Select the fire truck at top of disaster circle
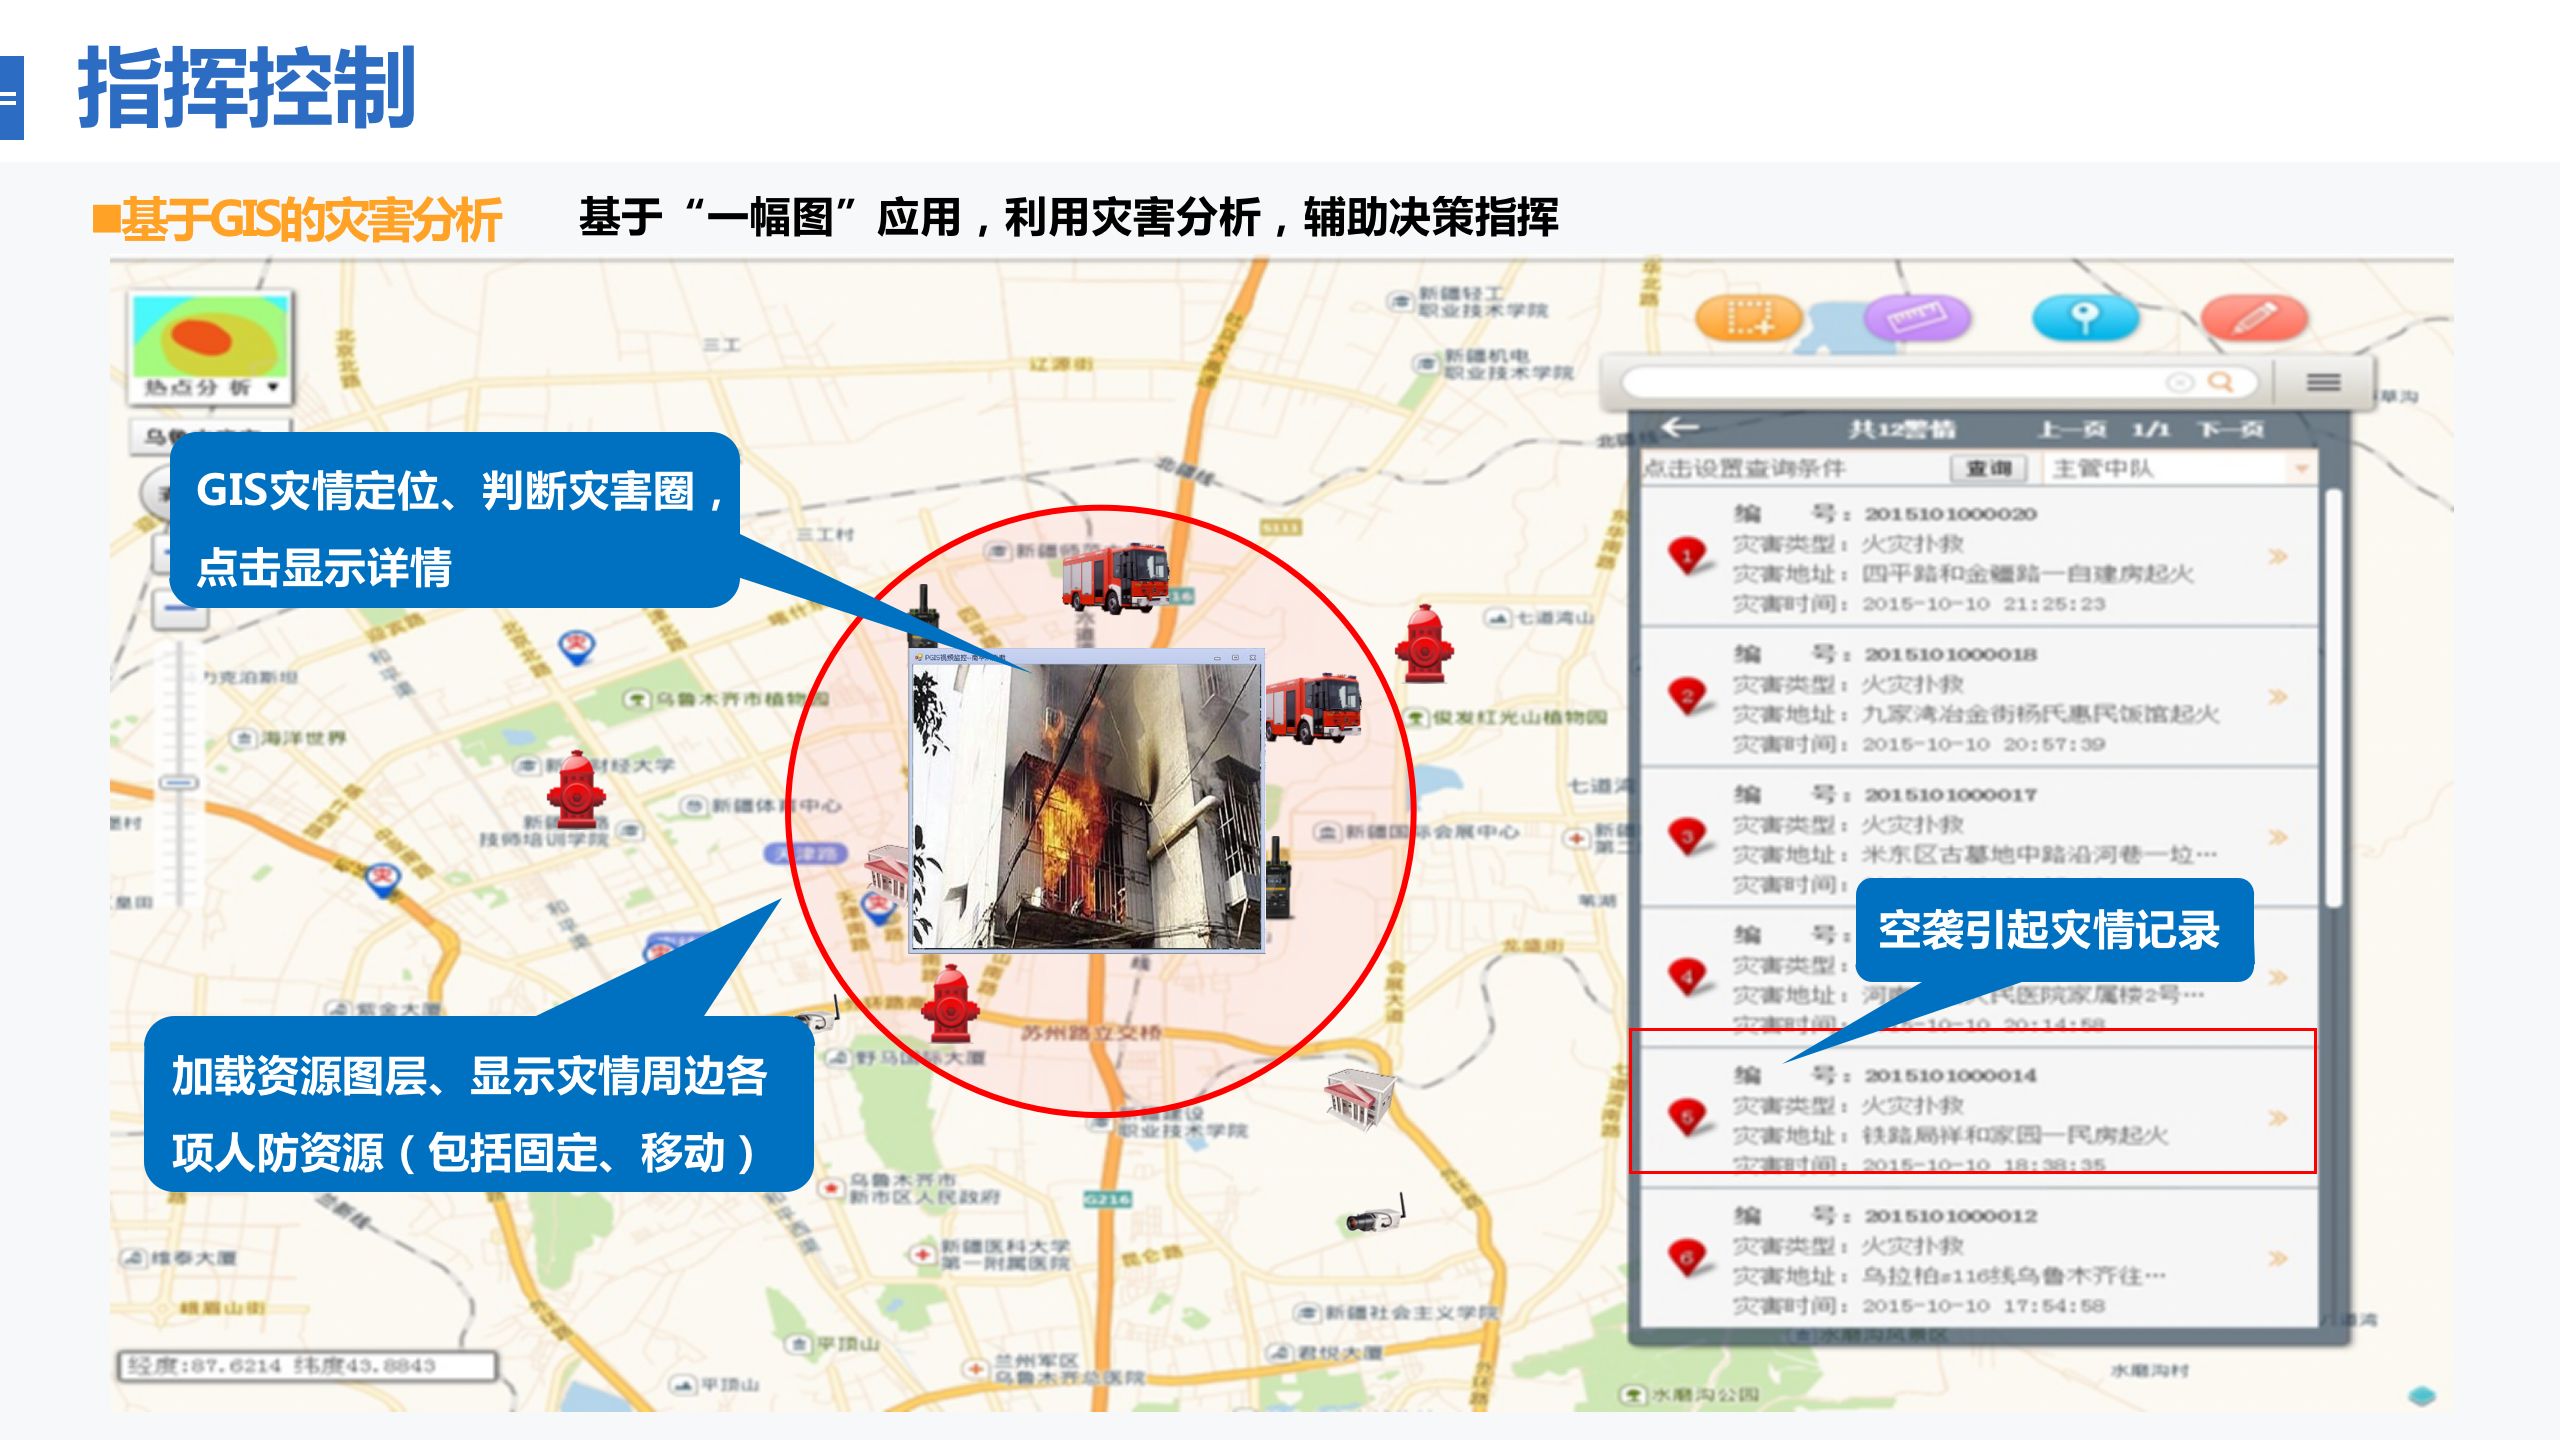This screenshot has width=2560, height=1440. click(1115, 577)
